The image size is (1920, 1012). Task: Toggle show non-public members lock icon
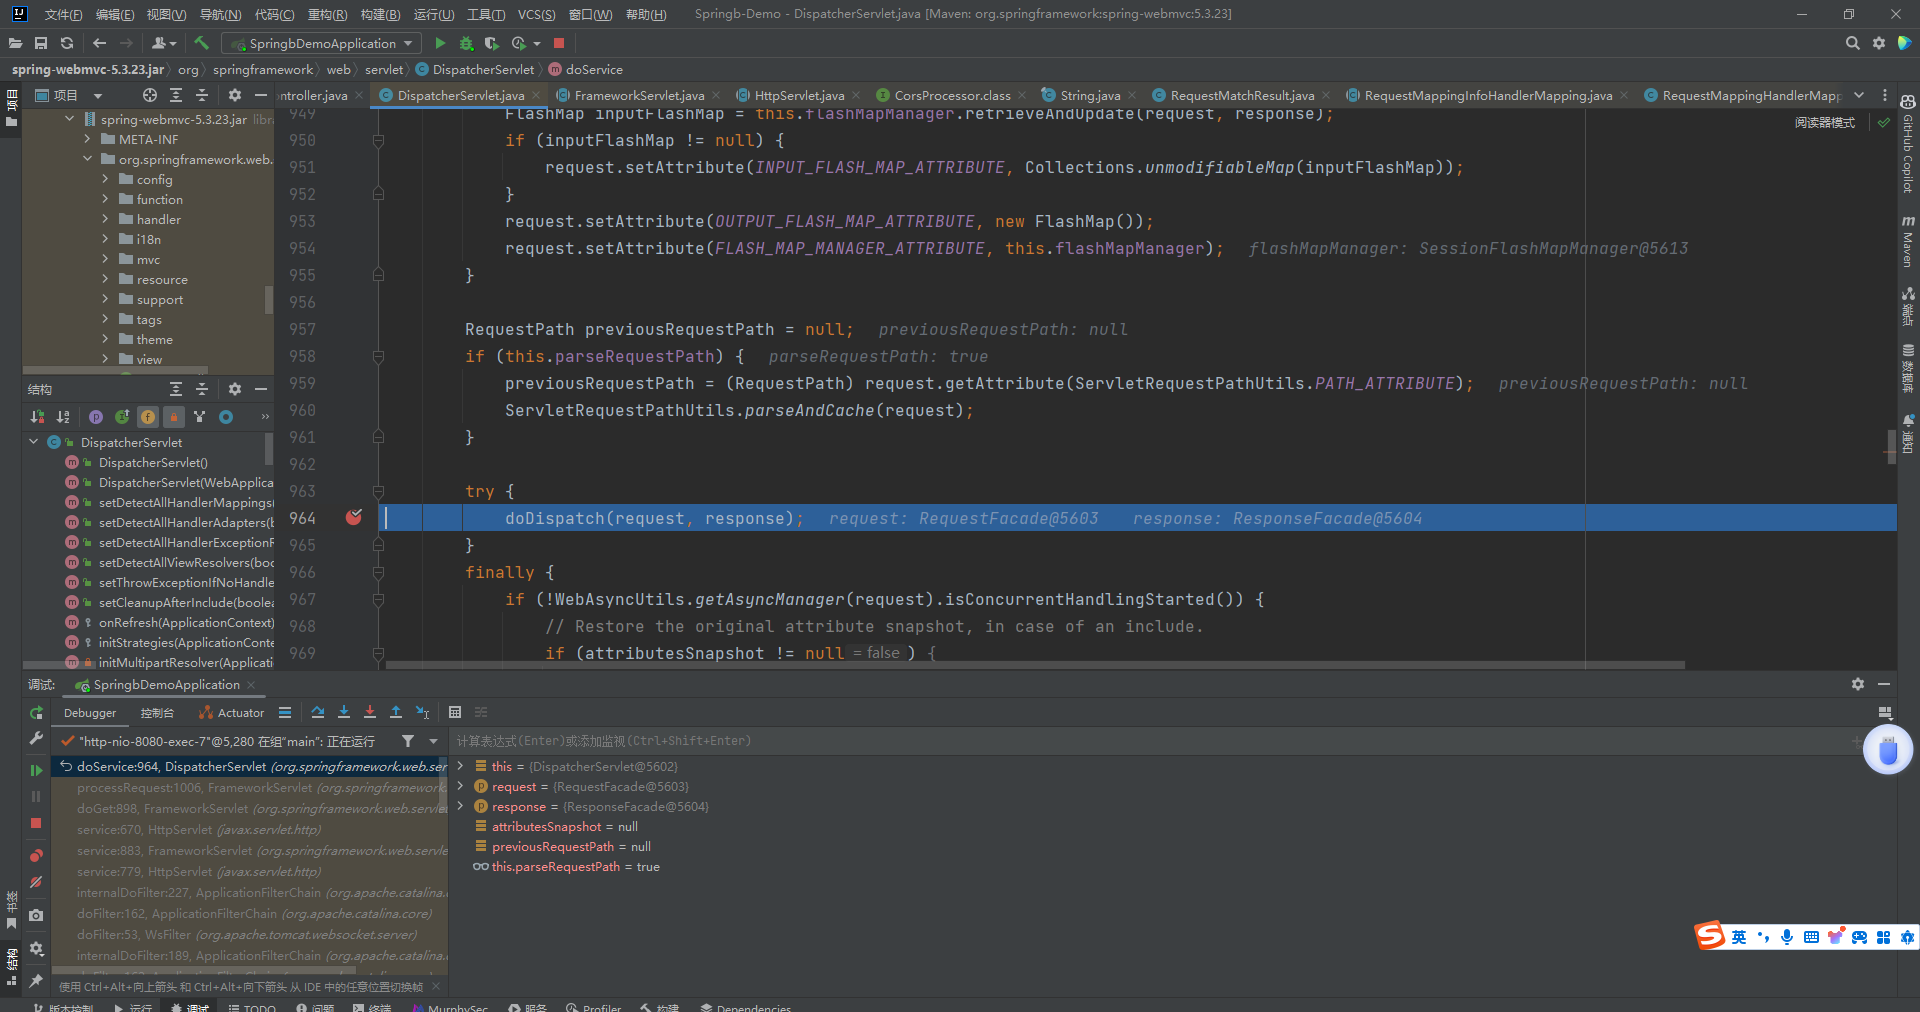point(174,417)
